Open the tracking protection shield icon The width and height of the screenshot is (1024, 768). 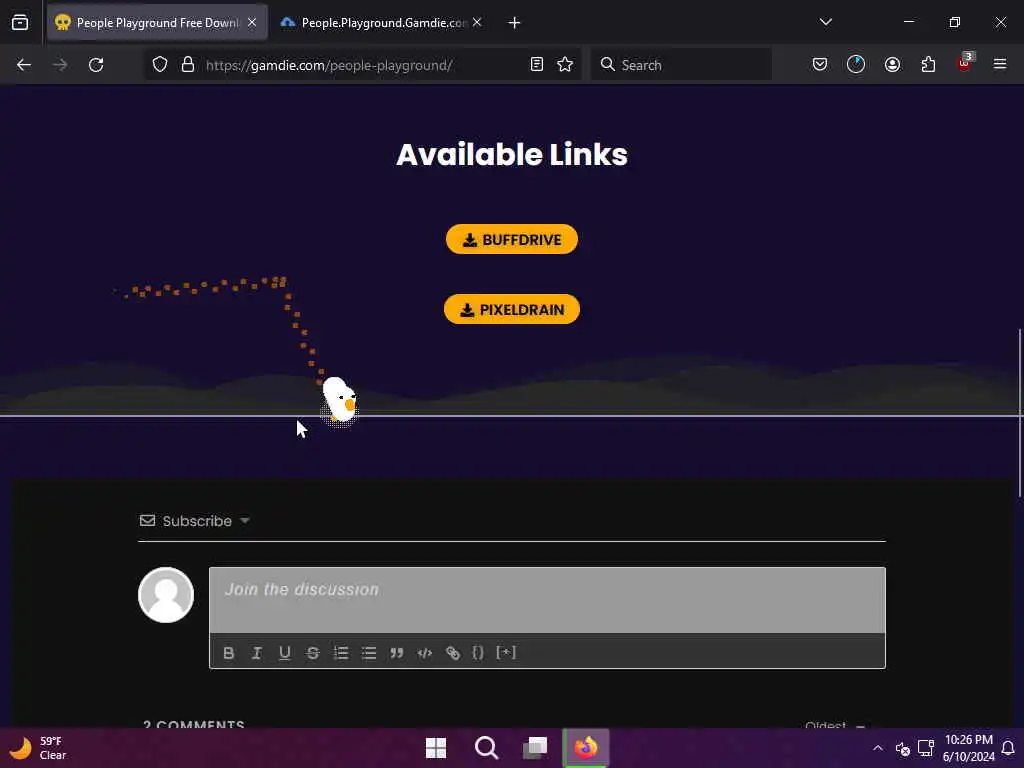coord(160,65)
